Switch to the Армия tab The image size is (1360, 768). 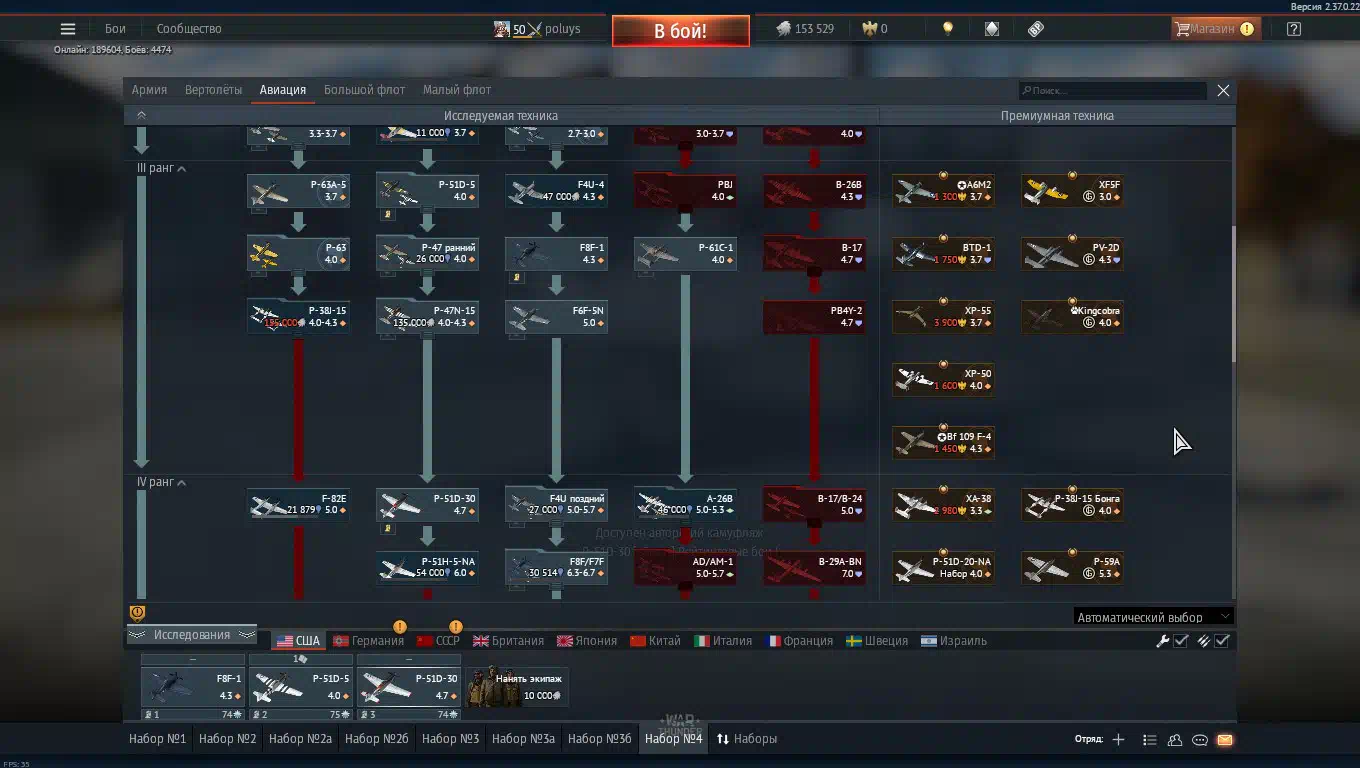click(x=149, y=90)
